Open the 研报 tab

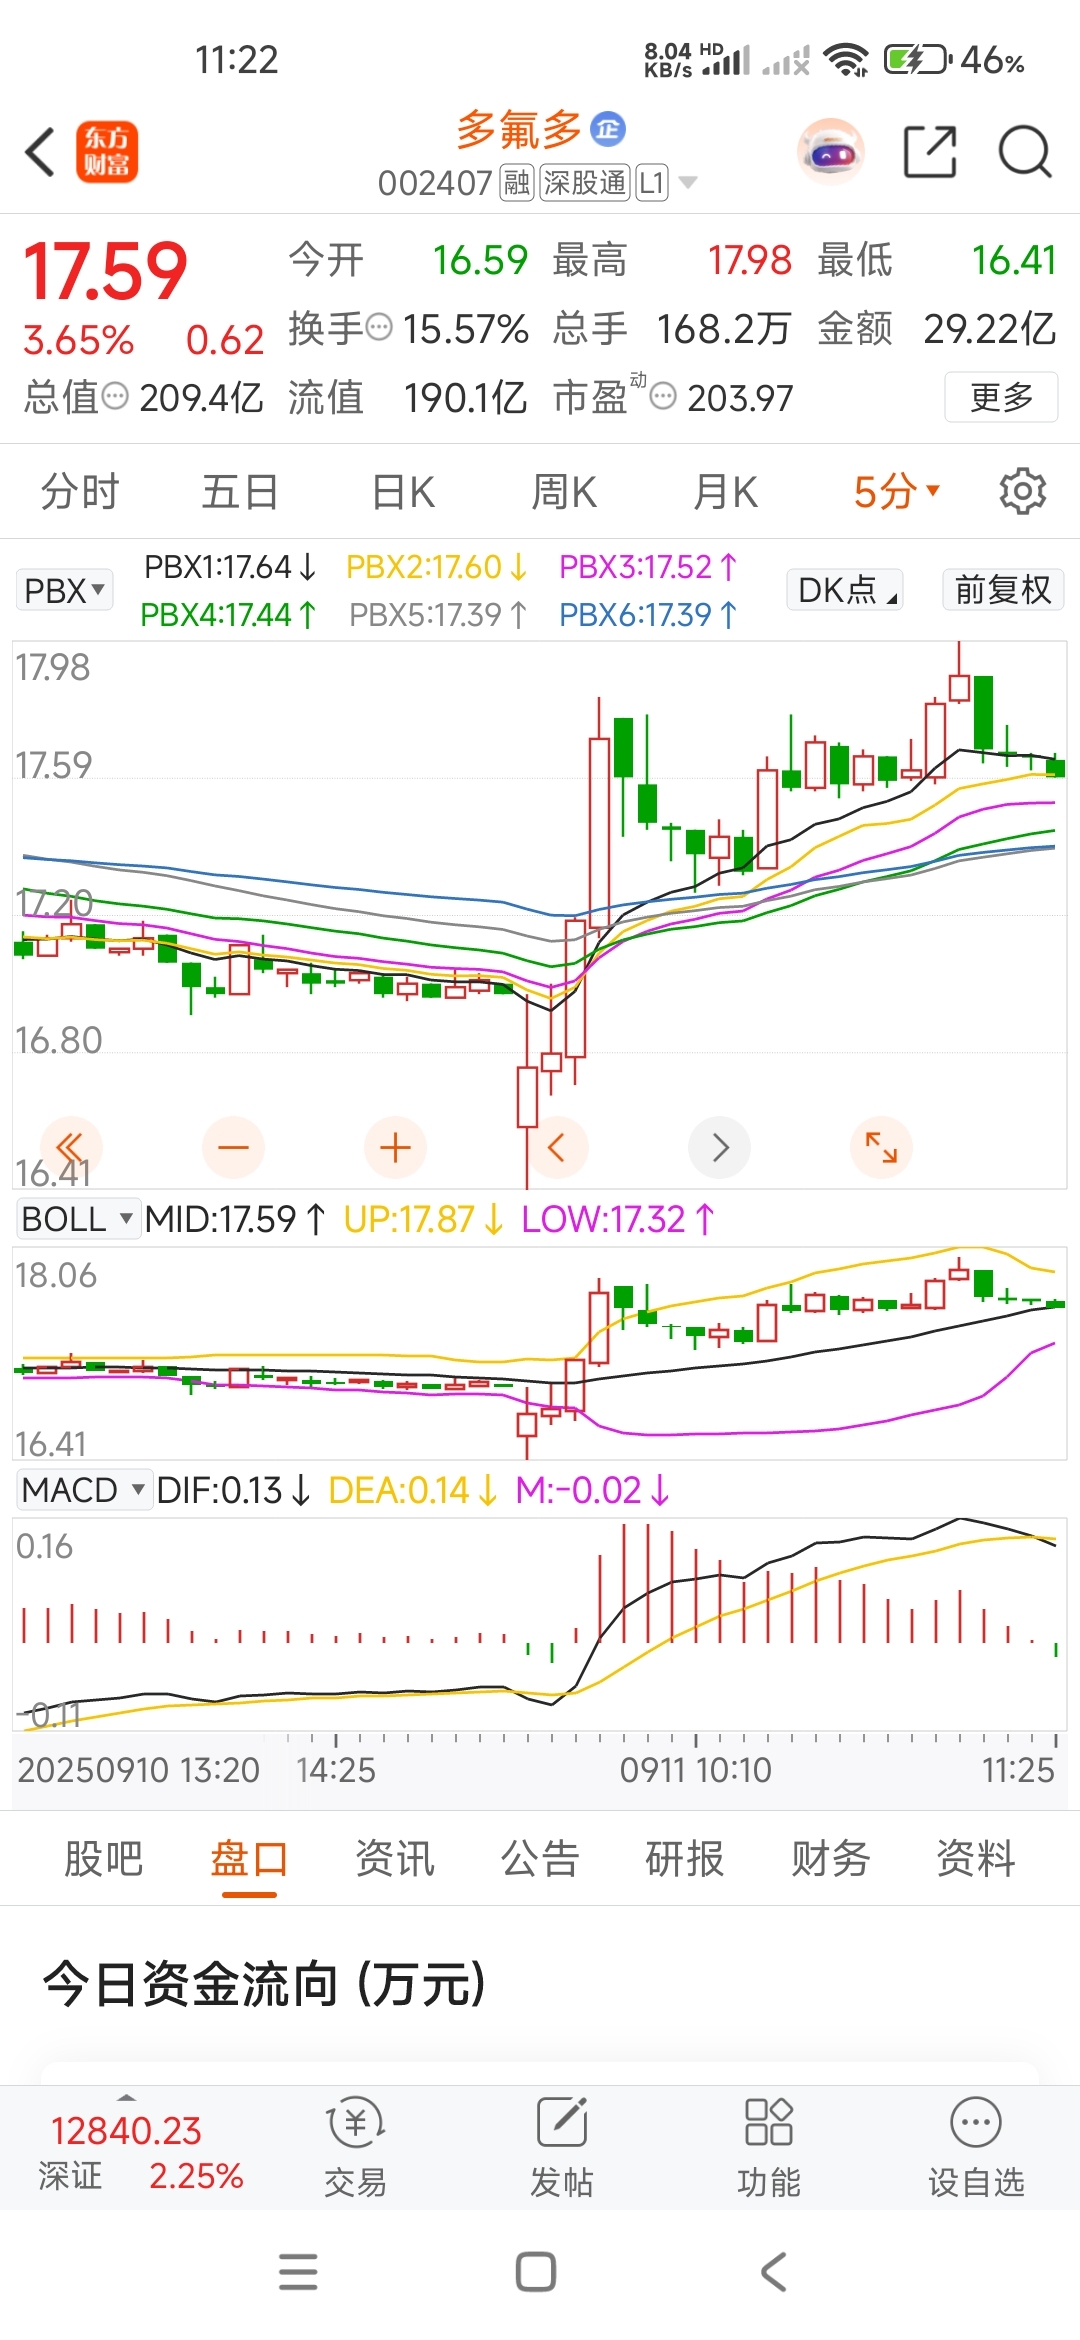pyautogui.click(x=685, y=1860)
